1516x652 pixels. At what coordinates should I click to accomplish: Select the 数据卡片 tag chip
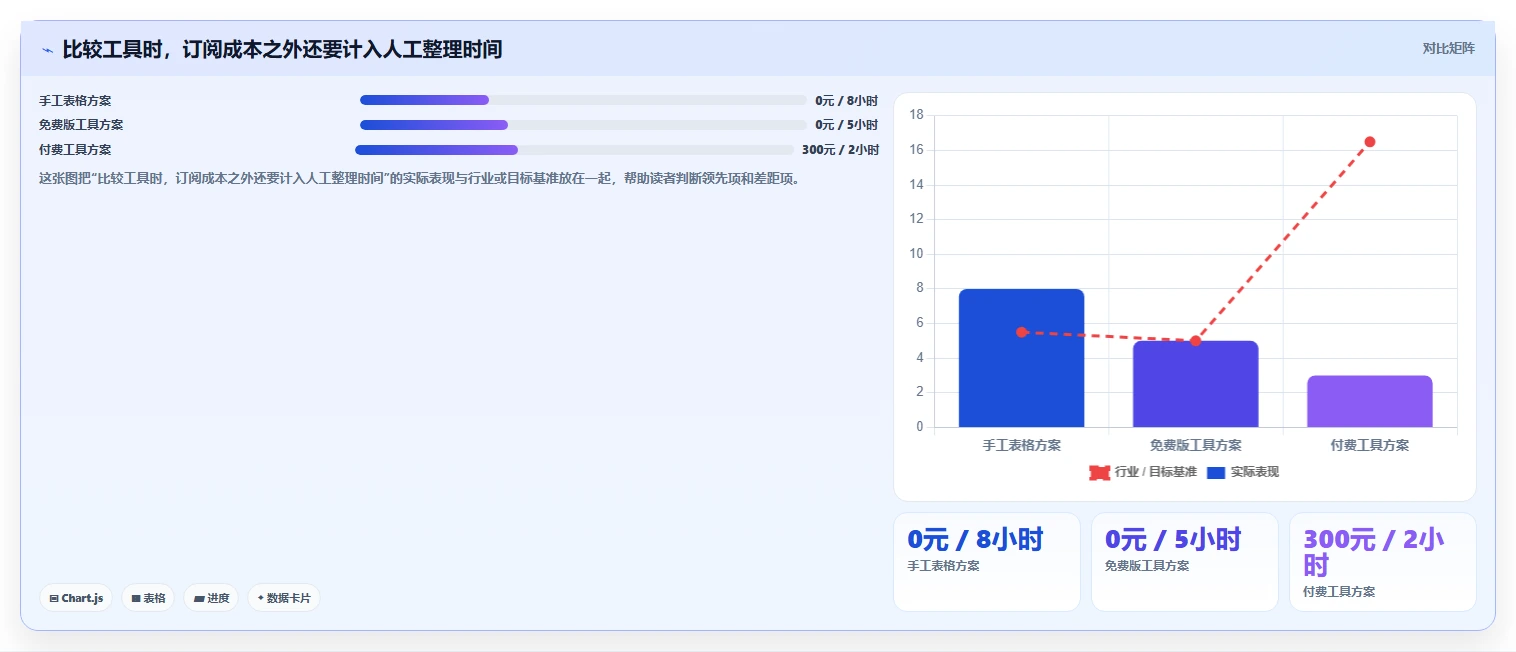click(284, 598)
